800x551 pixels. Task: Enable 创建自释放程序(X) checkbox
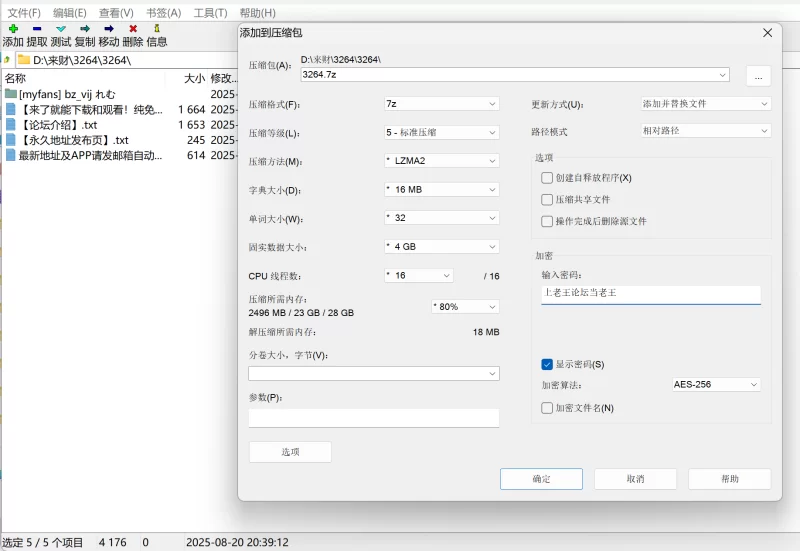547,178
